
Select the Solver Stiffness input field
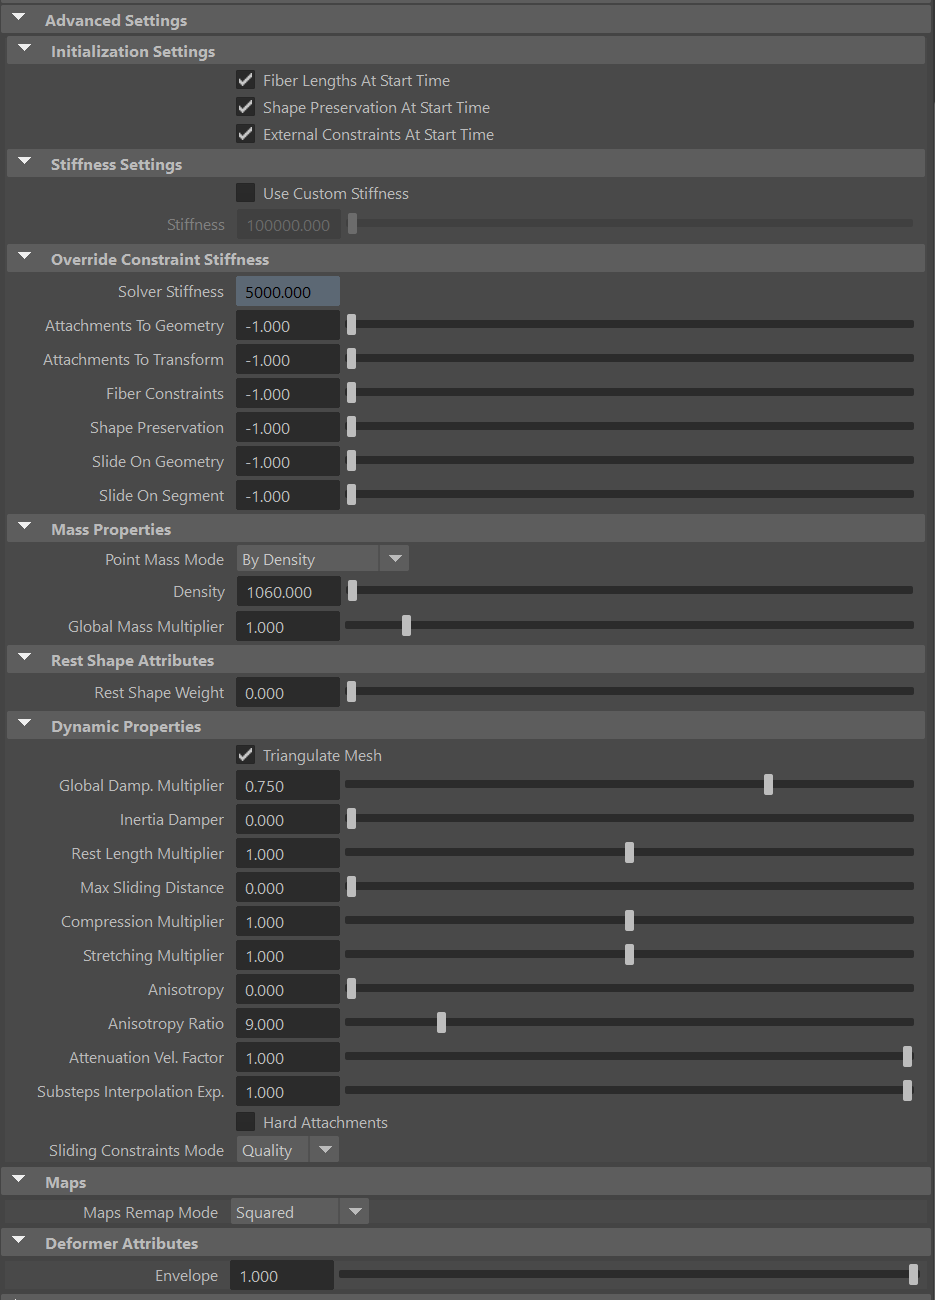click(288, 291)
